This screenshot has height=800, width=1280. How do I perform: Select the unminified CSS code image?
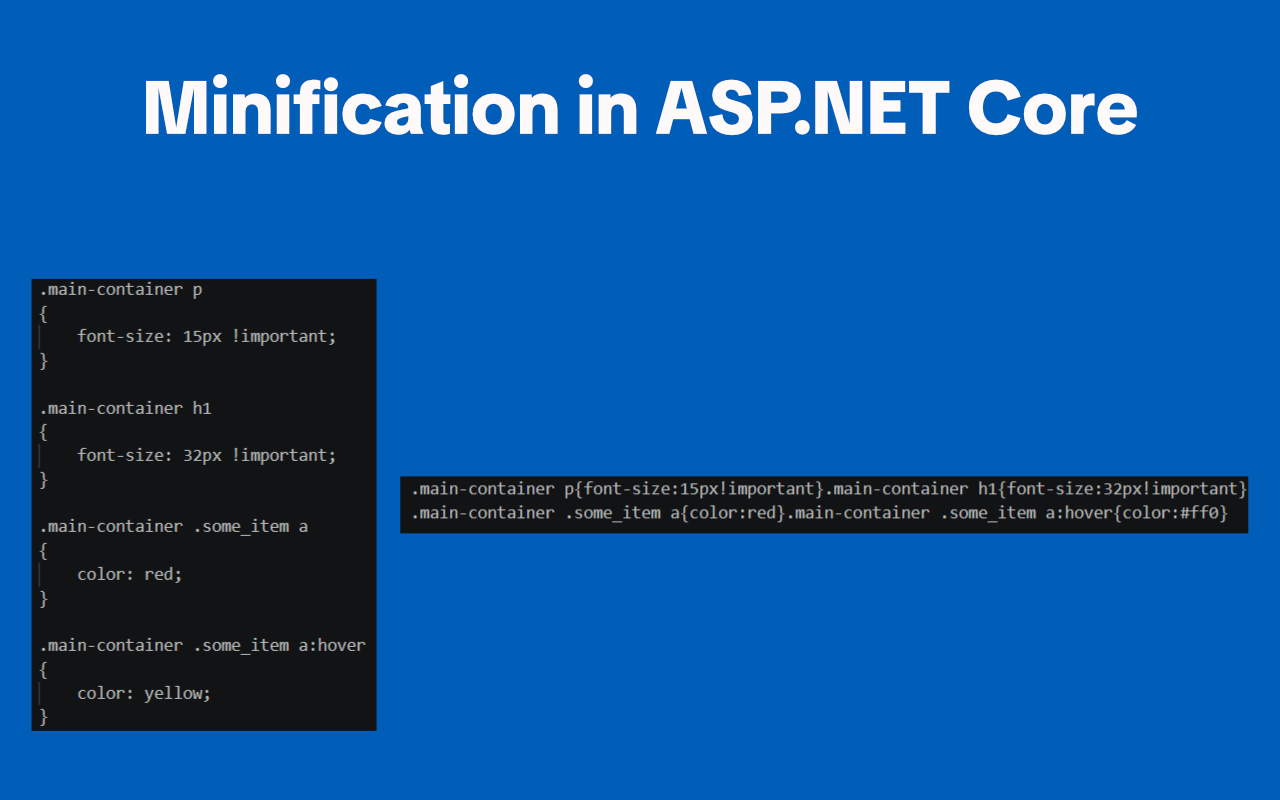pyautogui.click(x=204, y=505)
